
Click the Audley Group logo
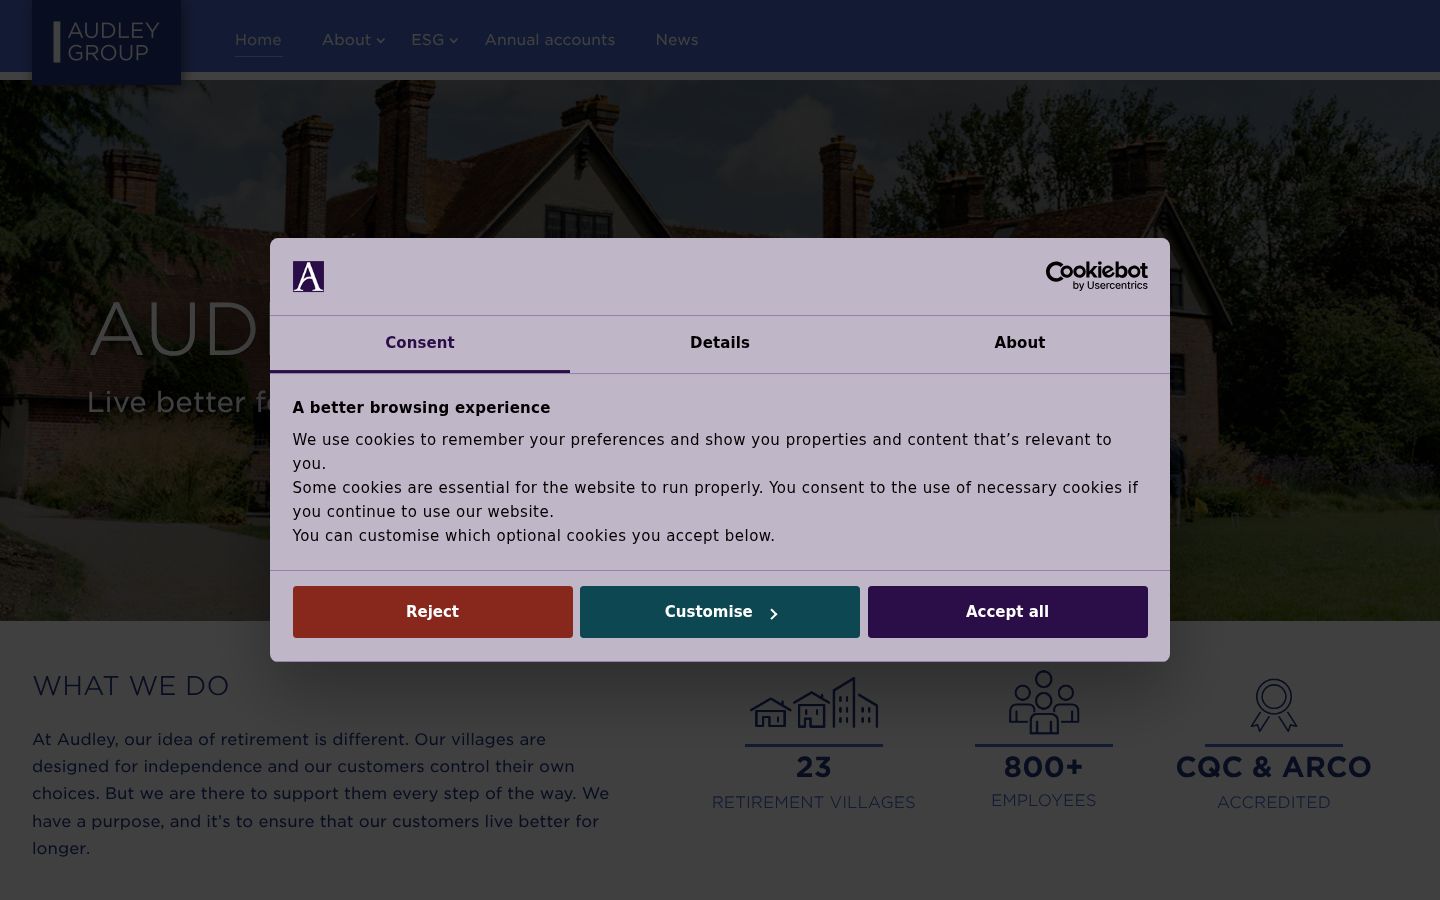click(x=107, y=42)
